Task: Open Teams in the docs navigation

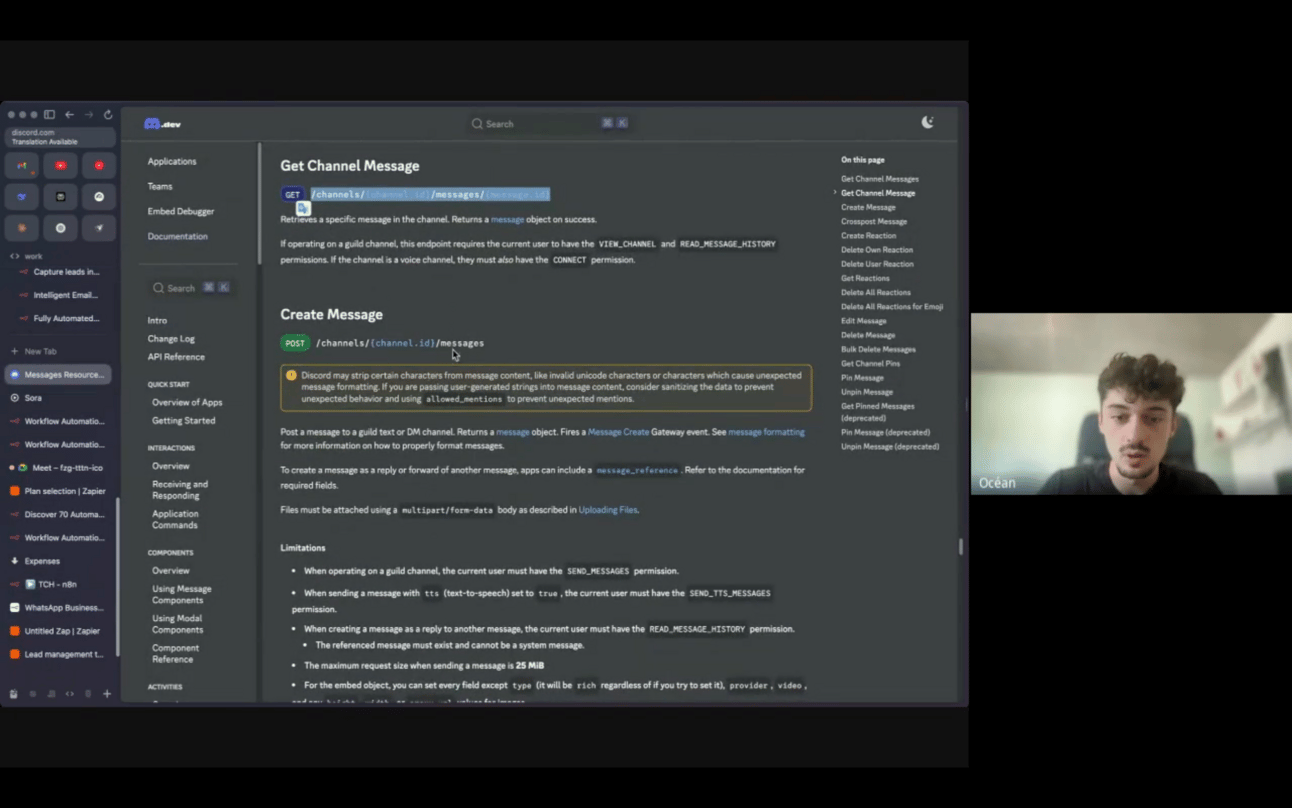Action: tap(160, 186)
